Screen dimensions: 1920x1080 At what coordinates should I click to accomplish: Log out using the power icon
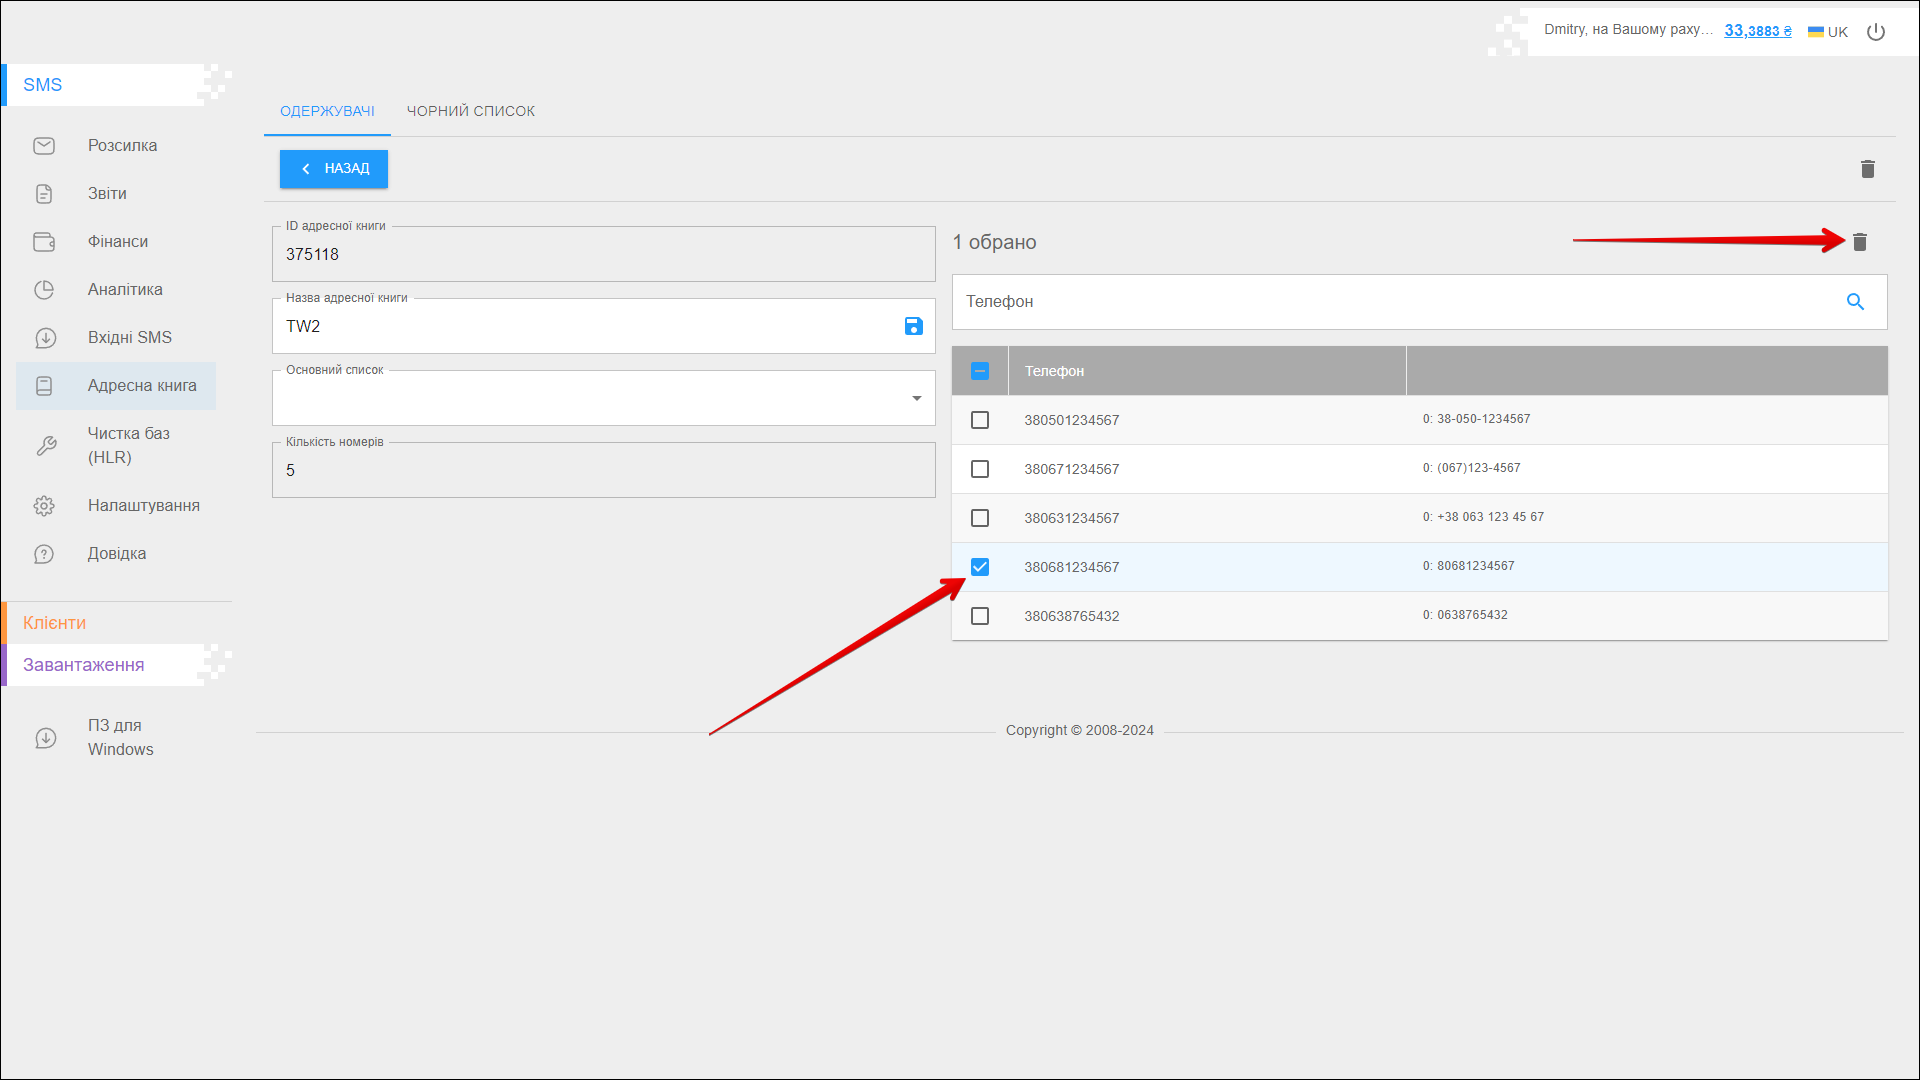click(x=1876, y=32)
